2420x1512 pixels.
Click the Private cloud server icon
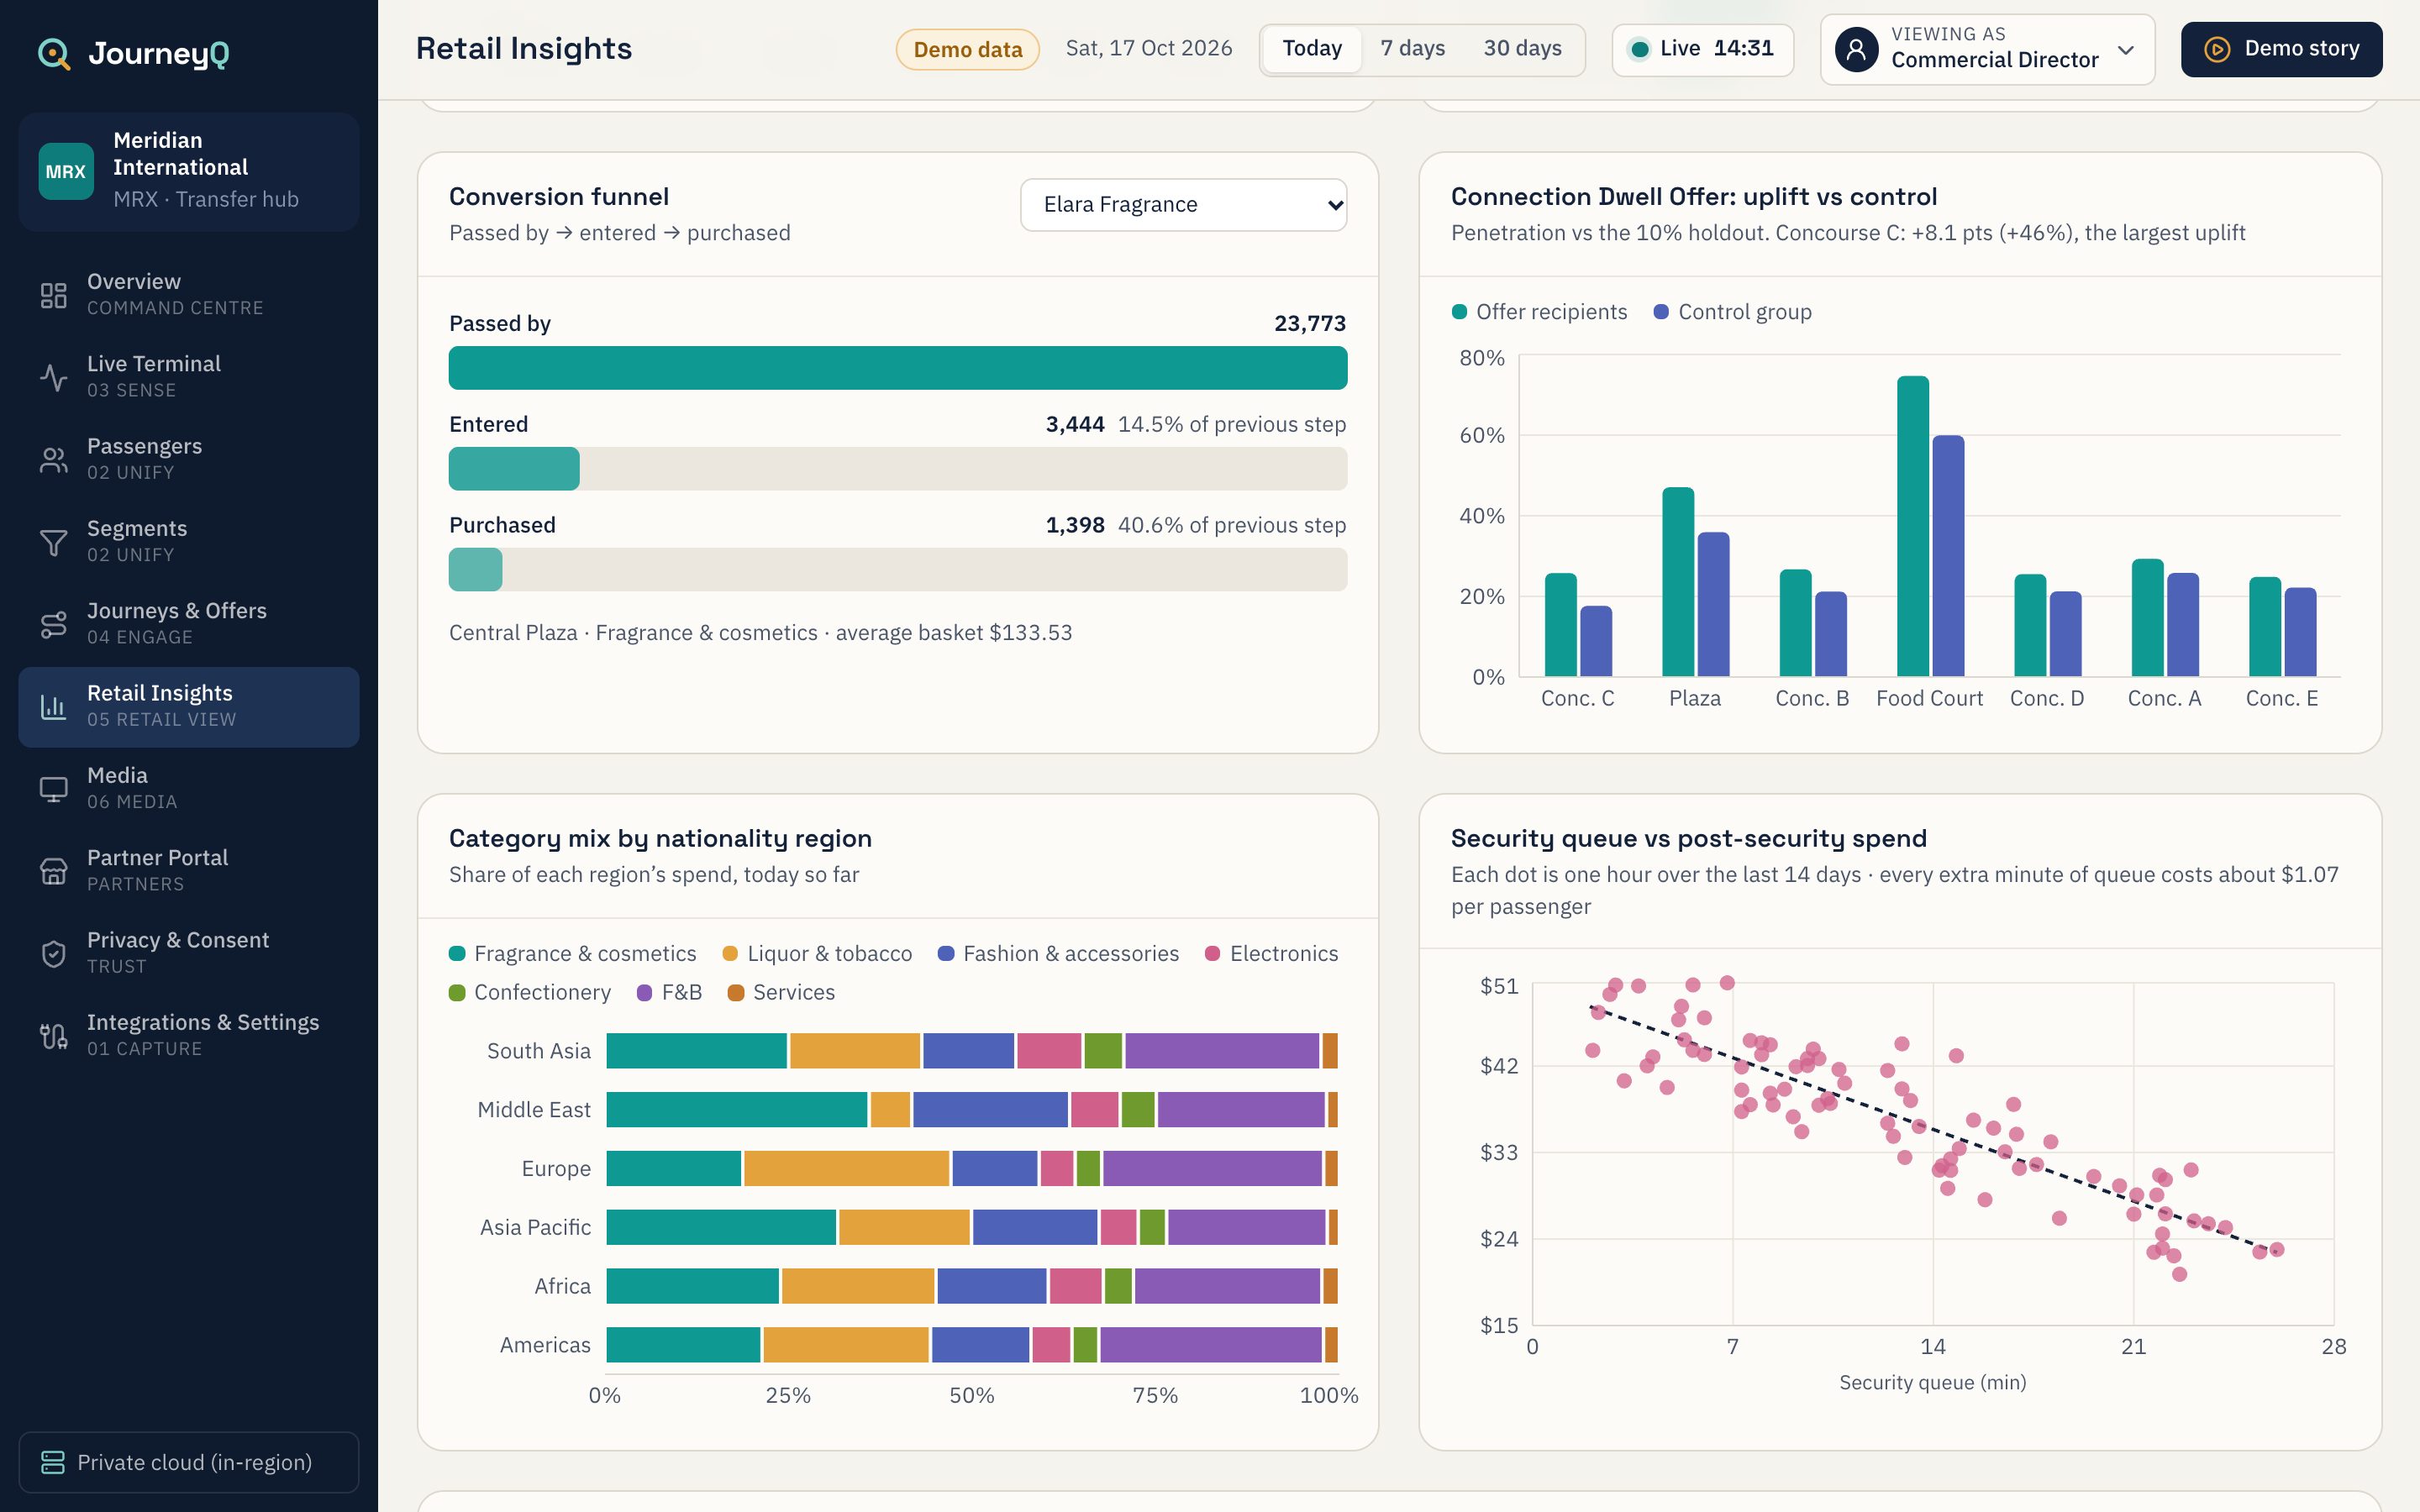tap(53, 1462)
